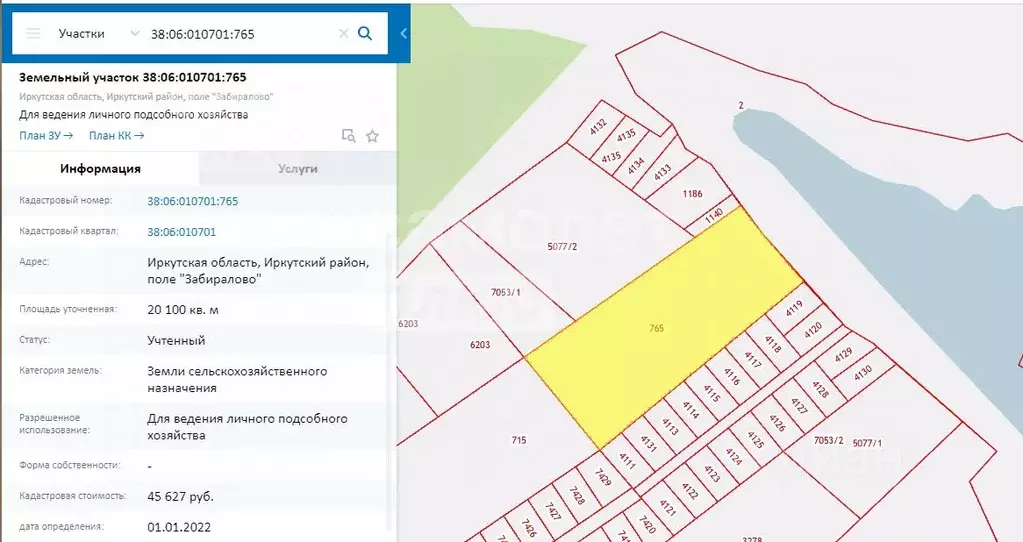1023x542 pixels.
Task: Clear the search field with X icon
Action: point(343,33)
